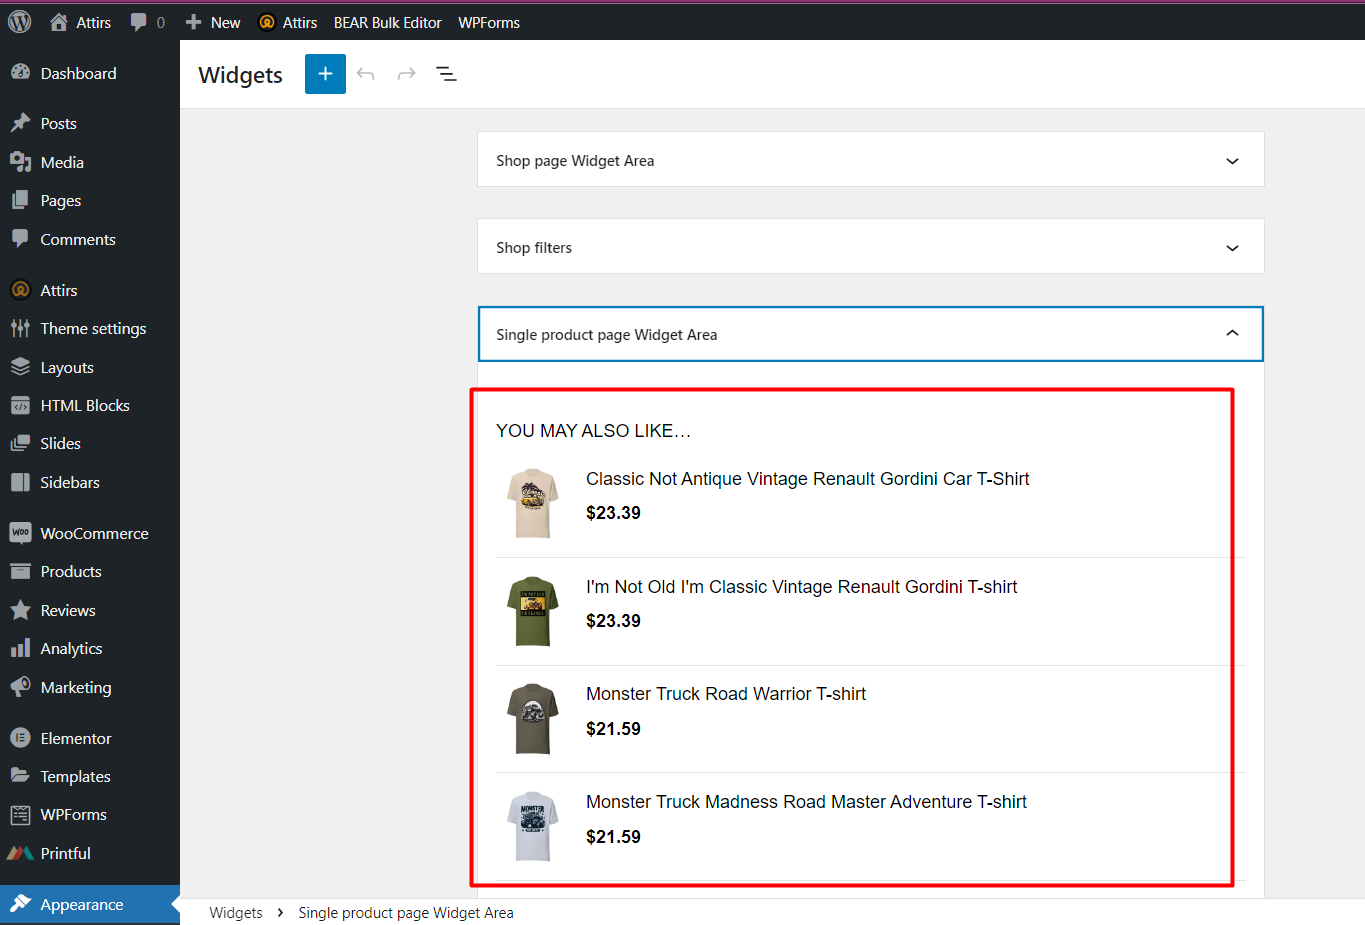Open Monster Truck Road Warrior T-shirt link
This screenshot has width=1365, height=925.
[x=726, y=694]
